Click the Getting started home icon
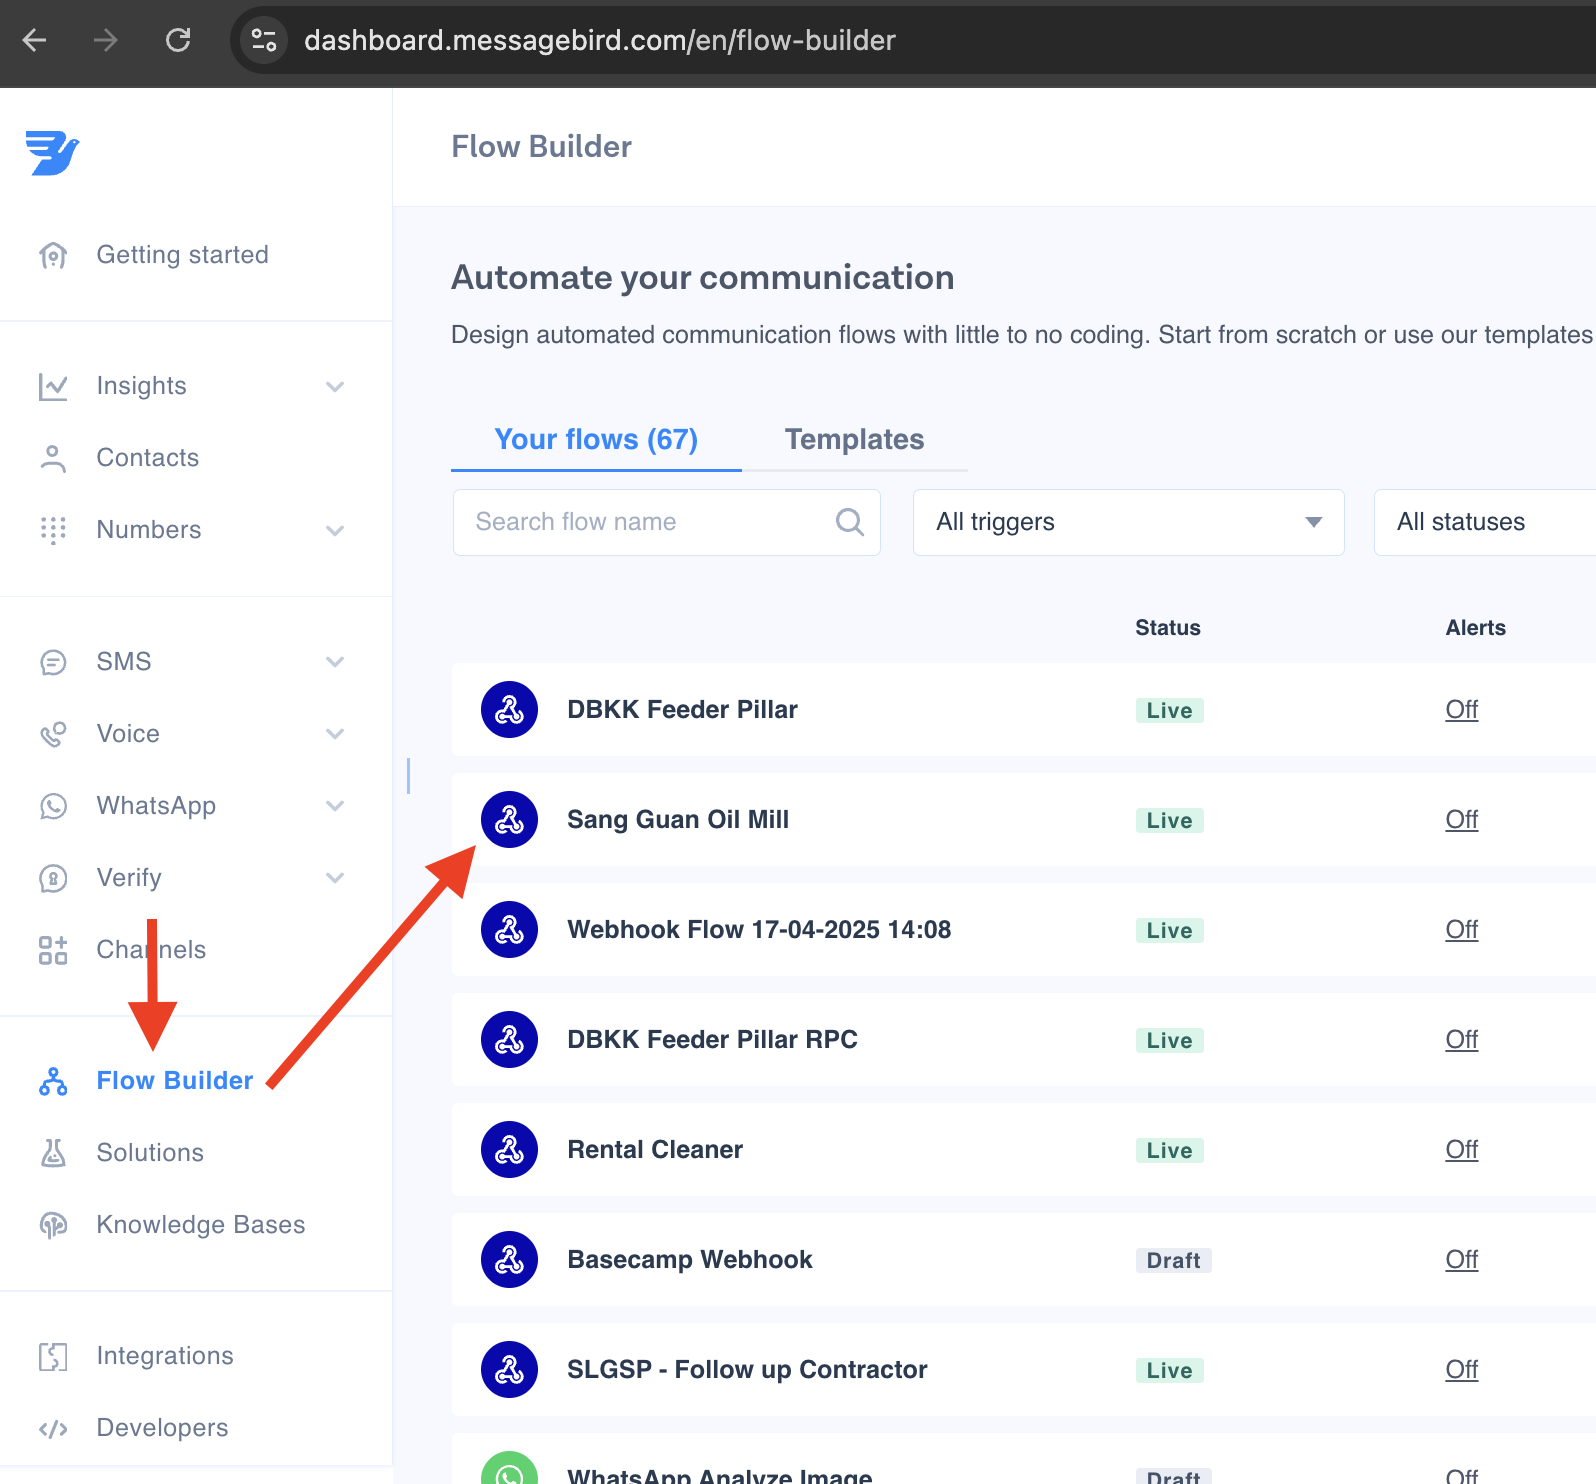 (x=53, y=255)
